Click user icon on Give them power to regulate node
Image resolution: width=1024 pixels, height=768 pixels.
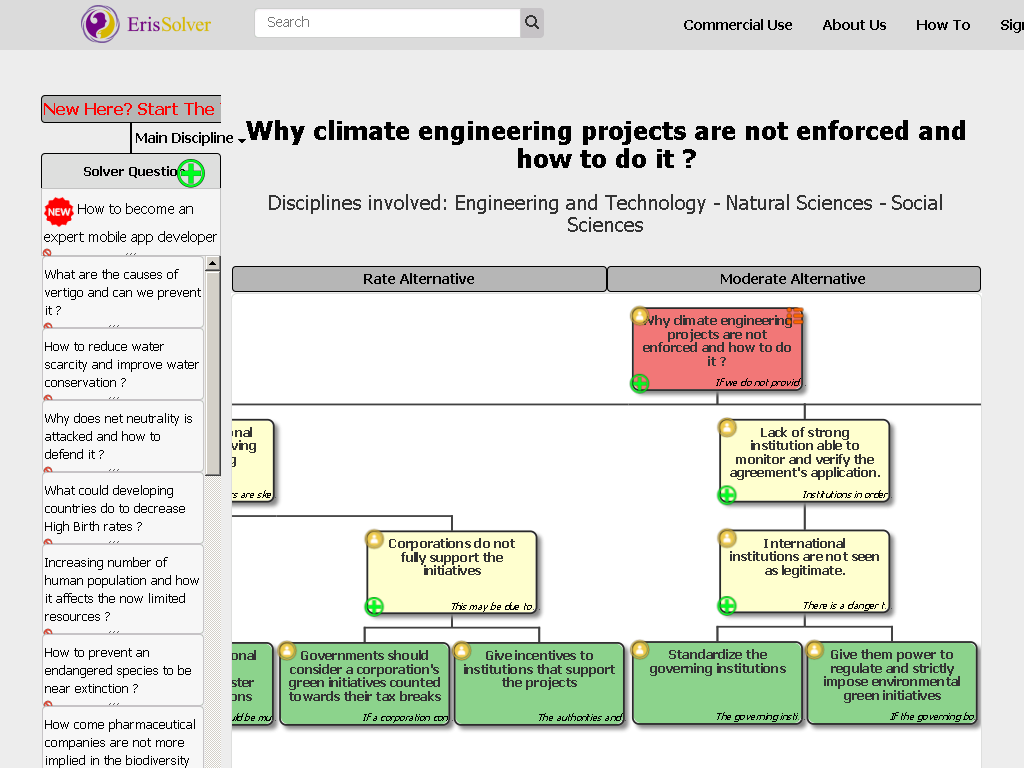click(814, 650)
